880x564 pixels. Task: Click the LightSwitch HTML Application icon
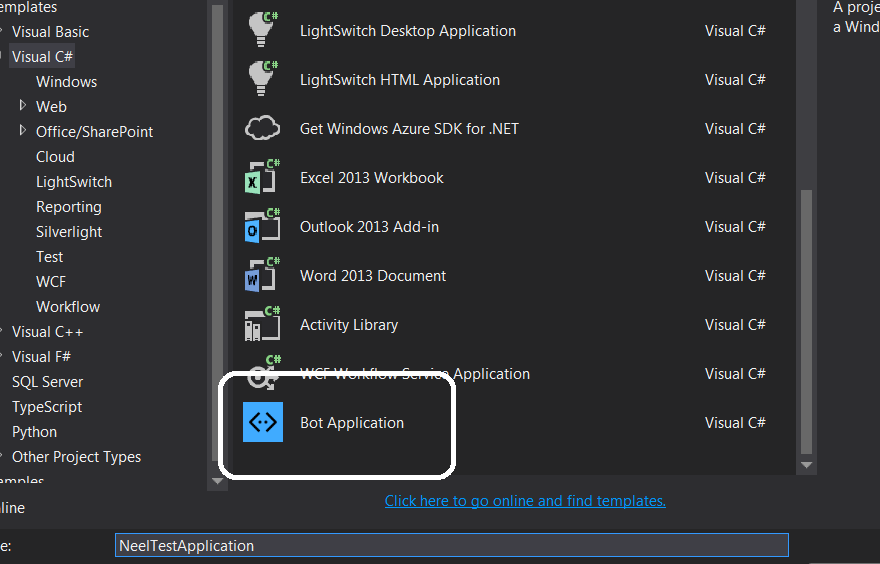pyautogui.click(x=263, y=79)
